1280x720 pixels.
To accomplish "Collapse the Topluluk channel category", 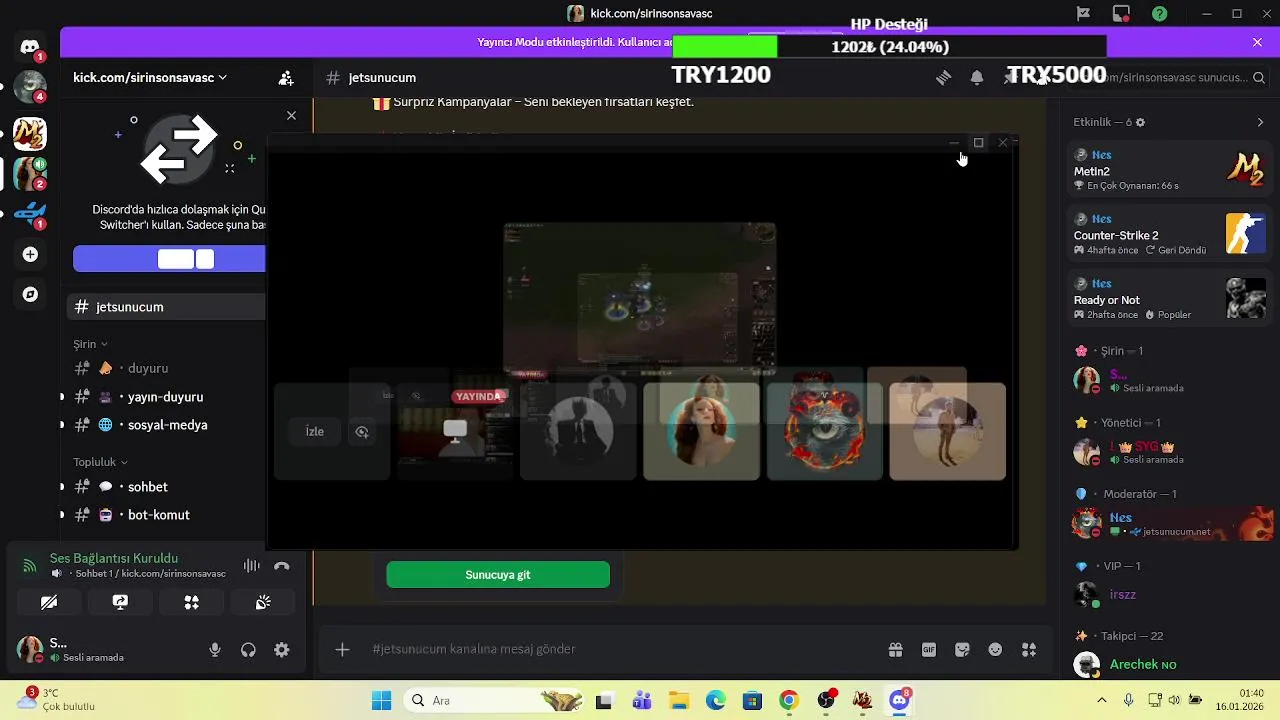I will (101, 462).
